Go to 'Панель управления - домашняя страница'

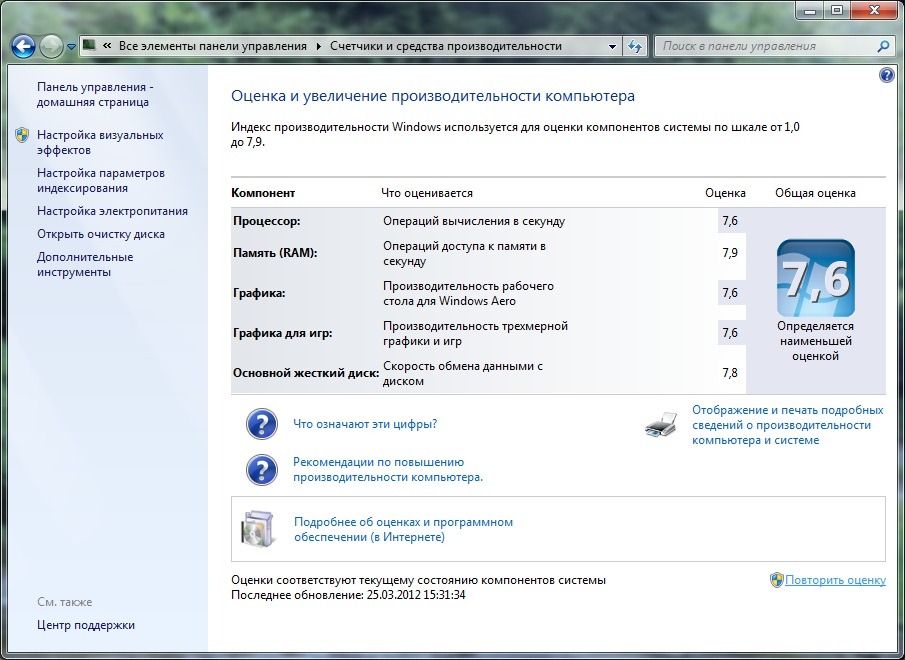[x=95, y=95]
